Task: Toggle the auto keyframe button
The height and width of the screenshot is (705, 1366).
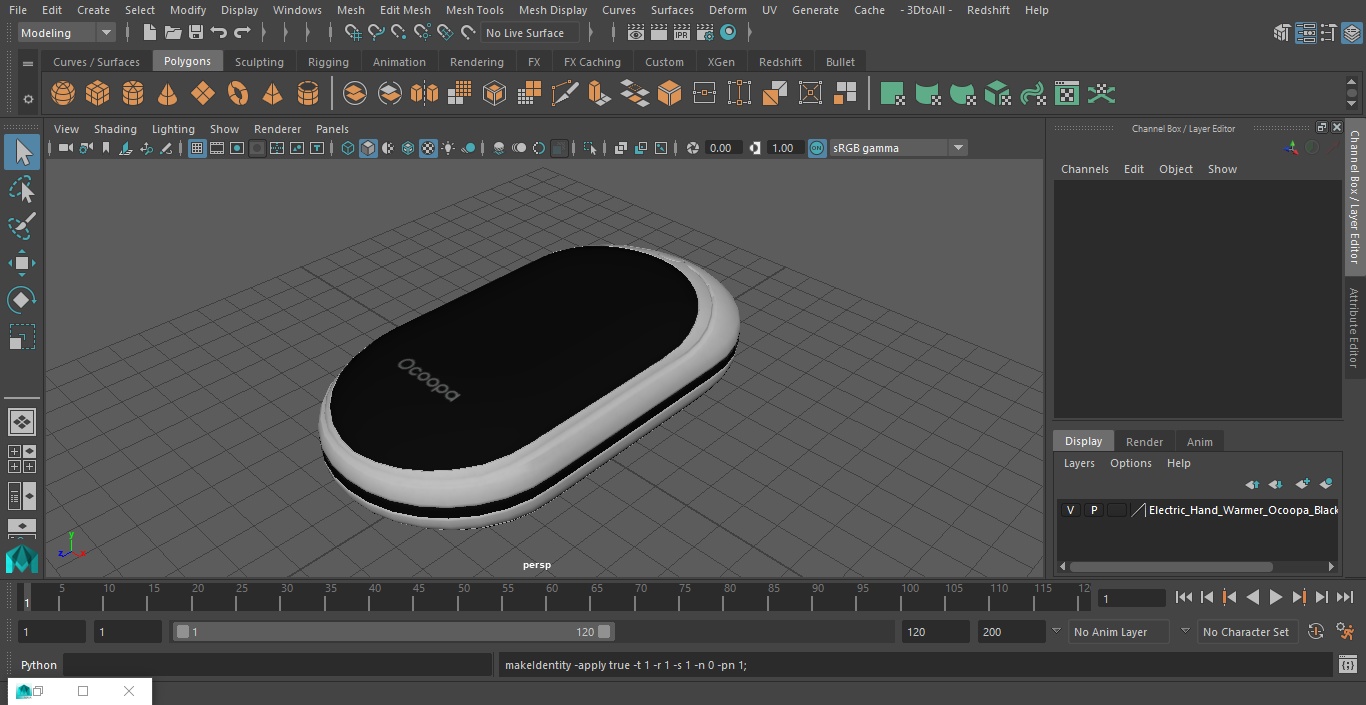Action: 1316,632
